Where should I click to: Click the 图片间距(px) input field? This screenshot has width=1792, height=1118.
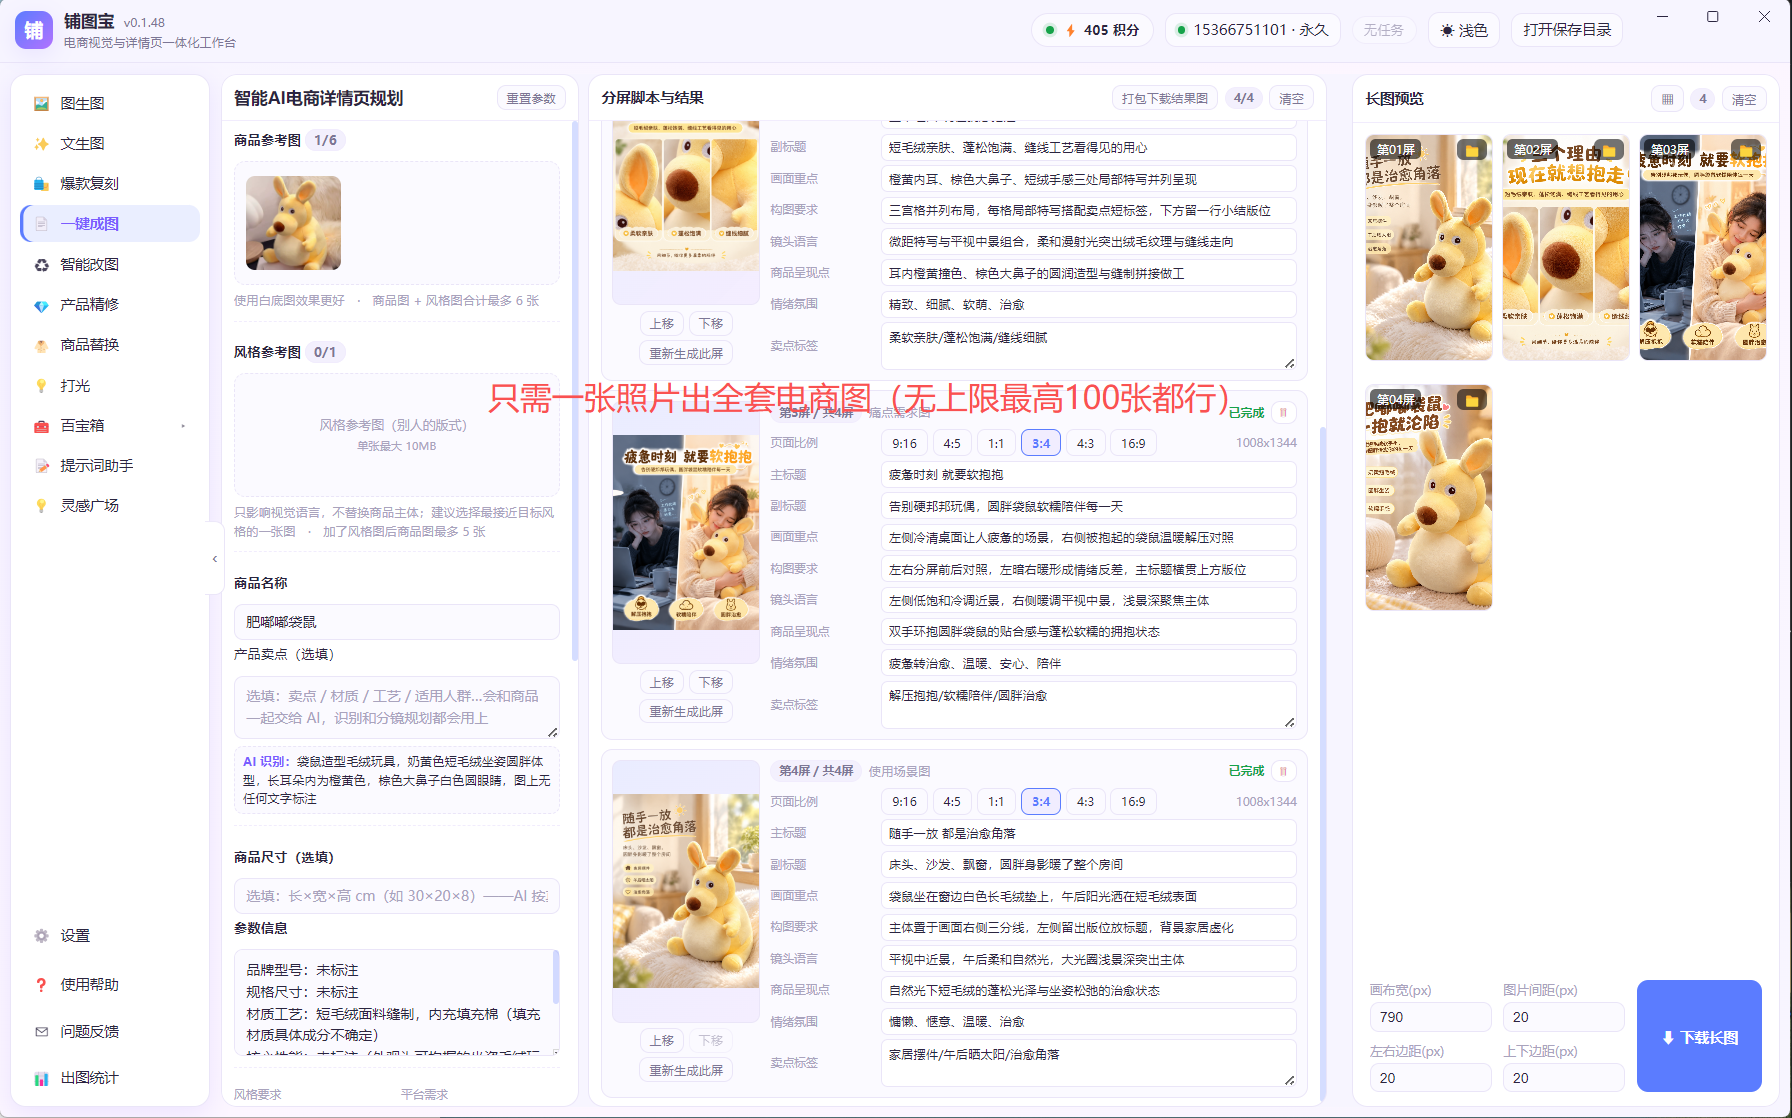point(1563,1017)
